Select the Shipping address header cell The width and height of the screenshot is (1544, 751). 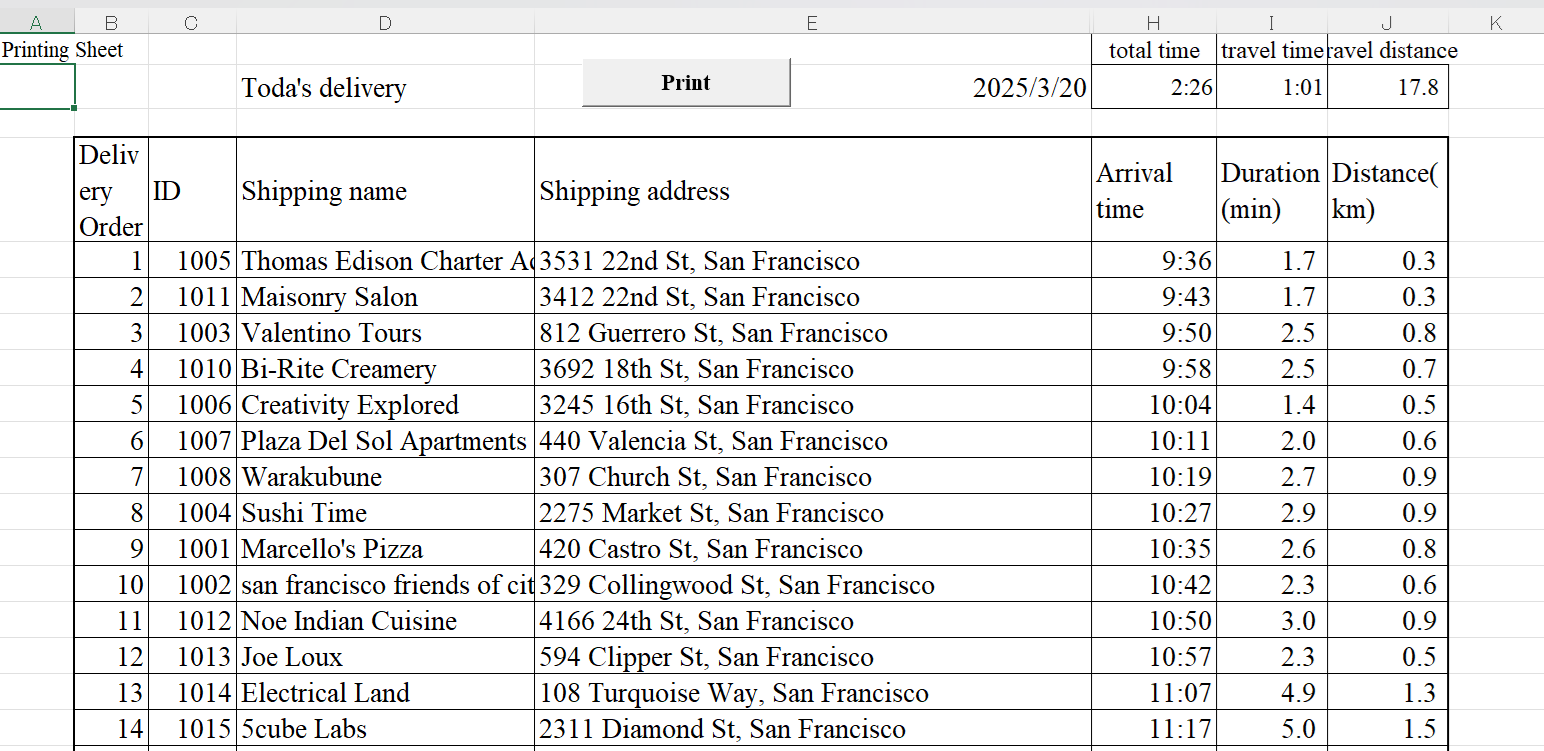point(812,191)
